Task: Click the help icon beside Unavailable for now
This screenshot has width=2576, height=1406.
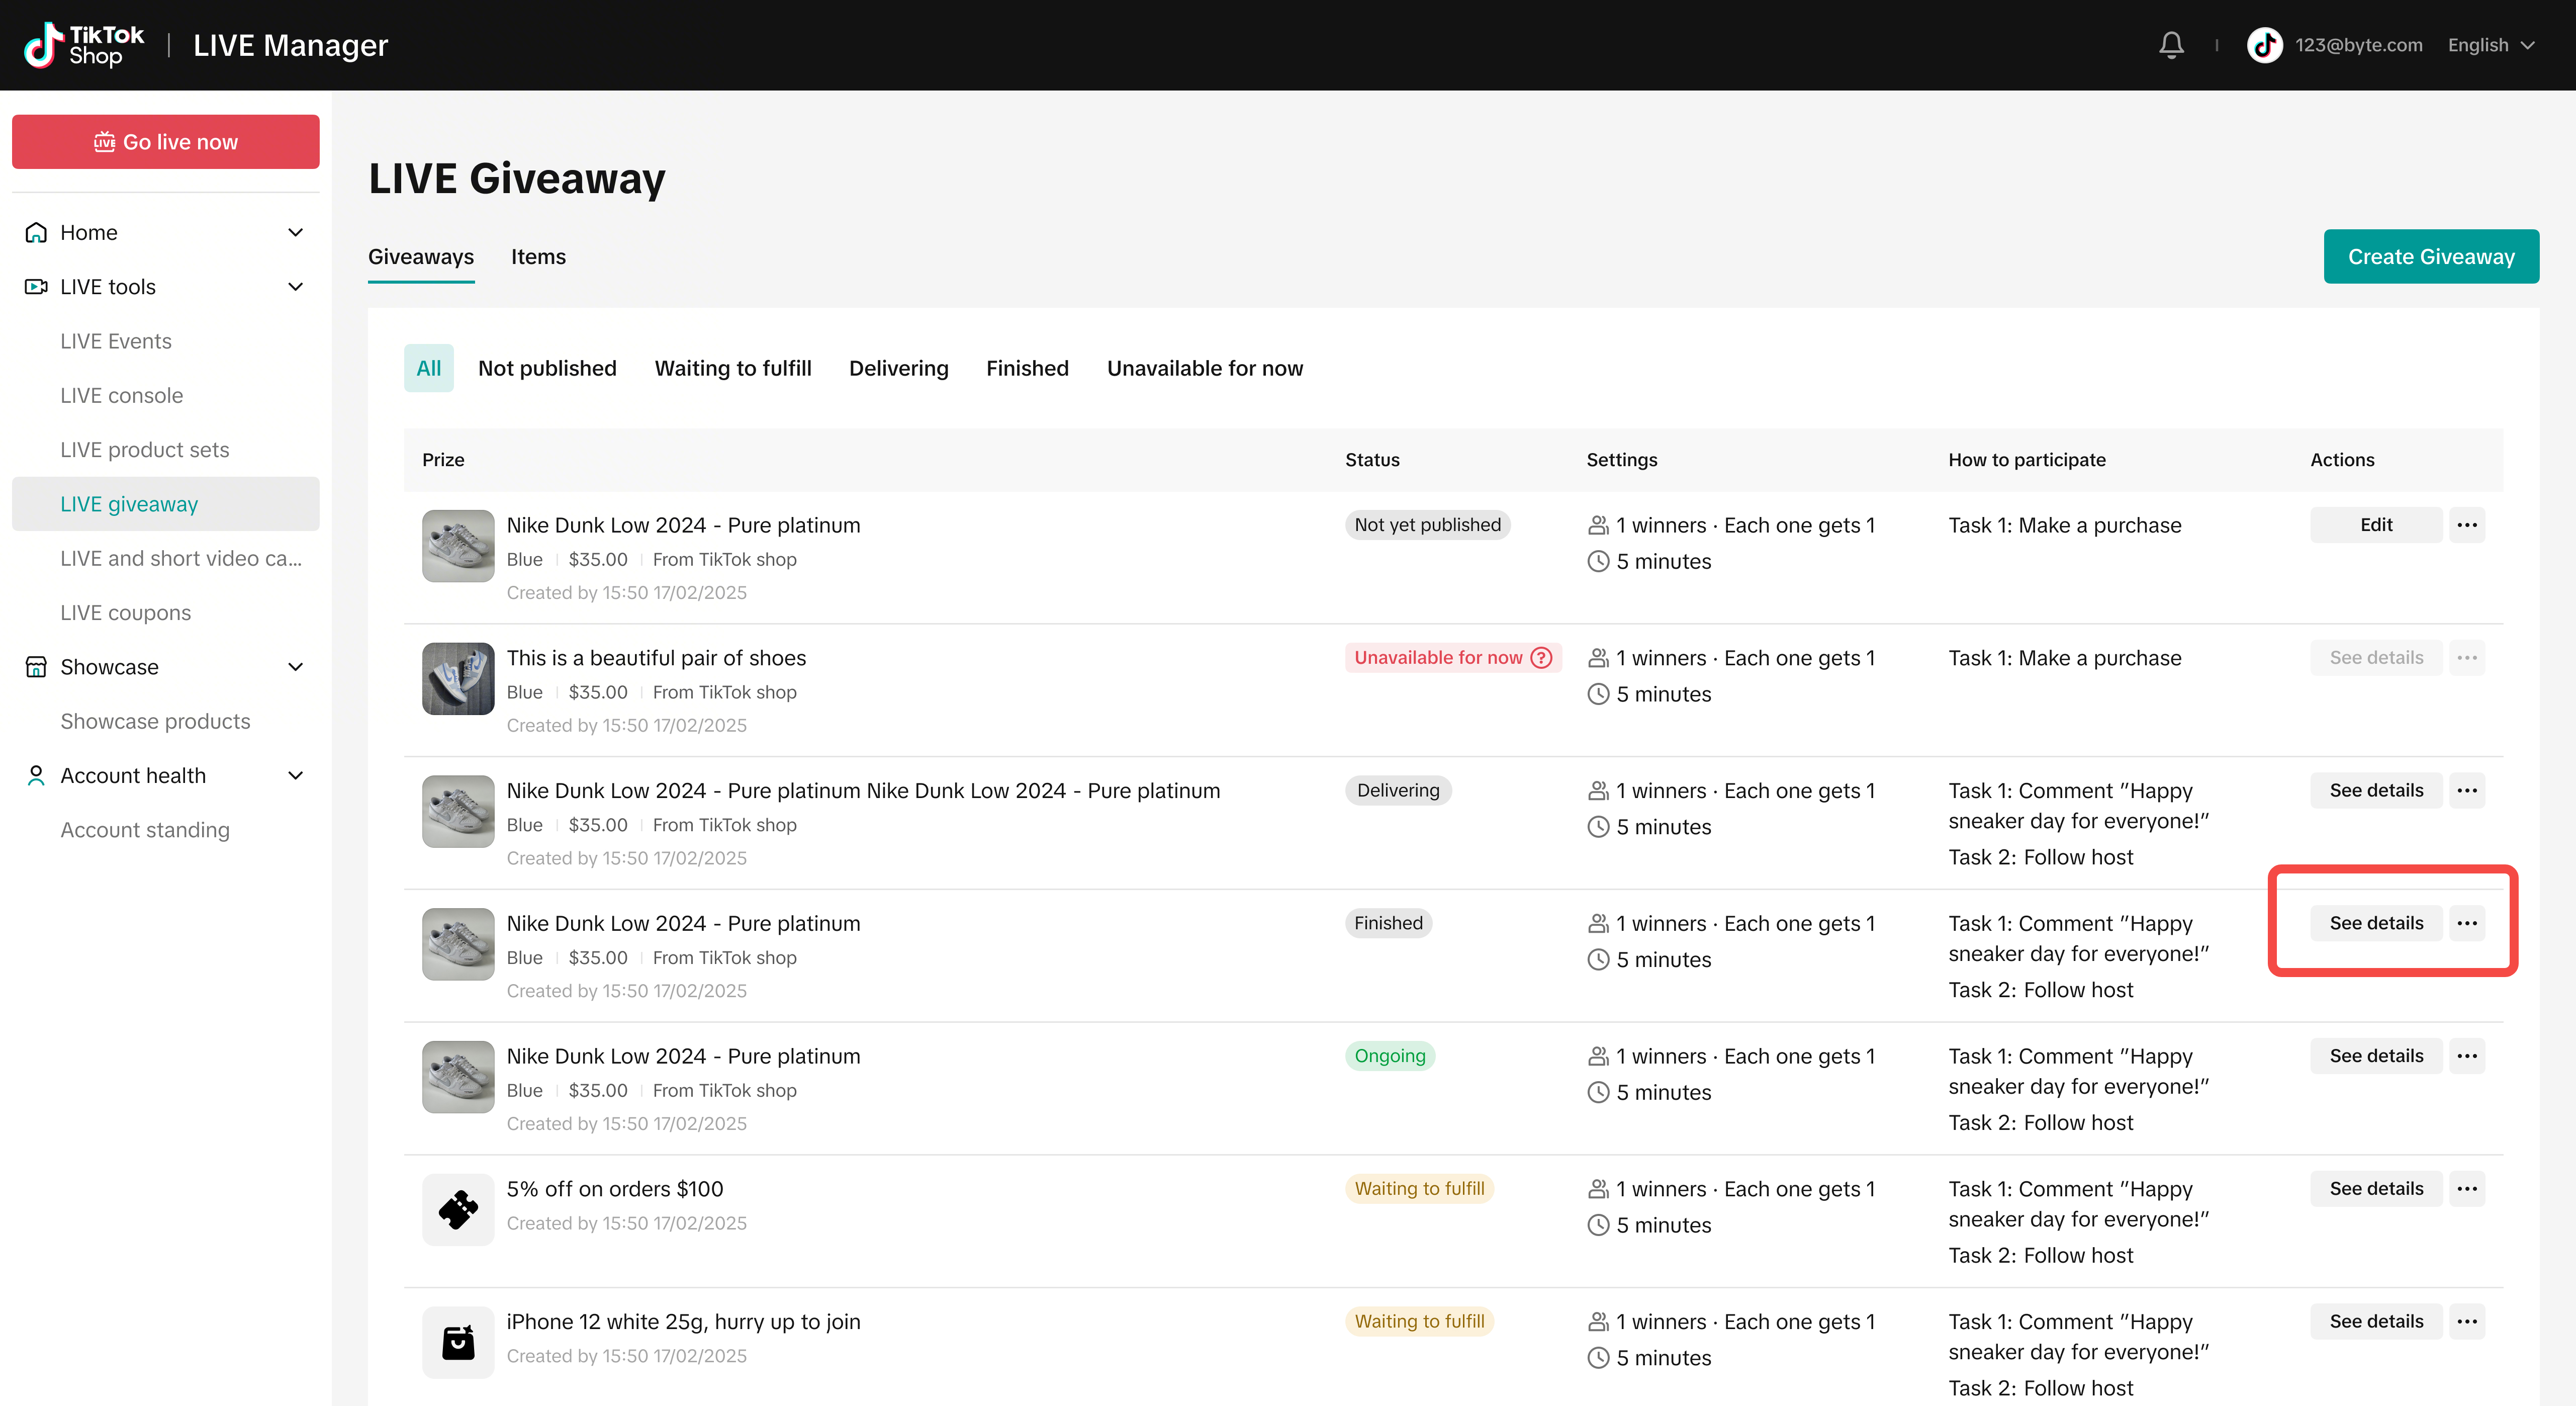Action: click(1542, 658)
